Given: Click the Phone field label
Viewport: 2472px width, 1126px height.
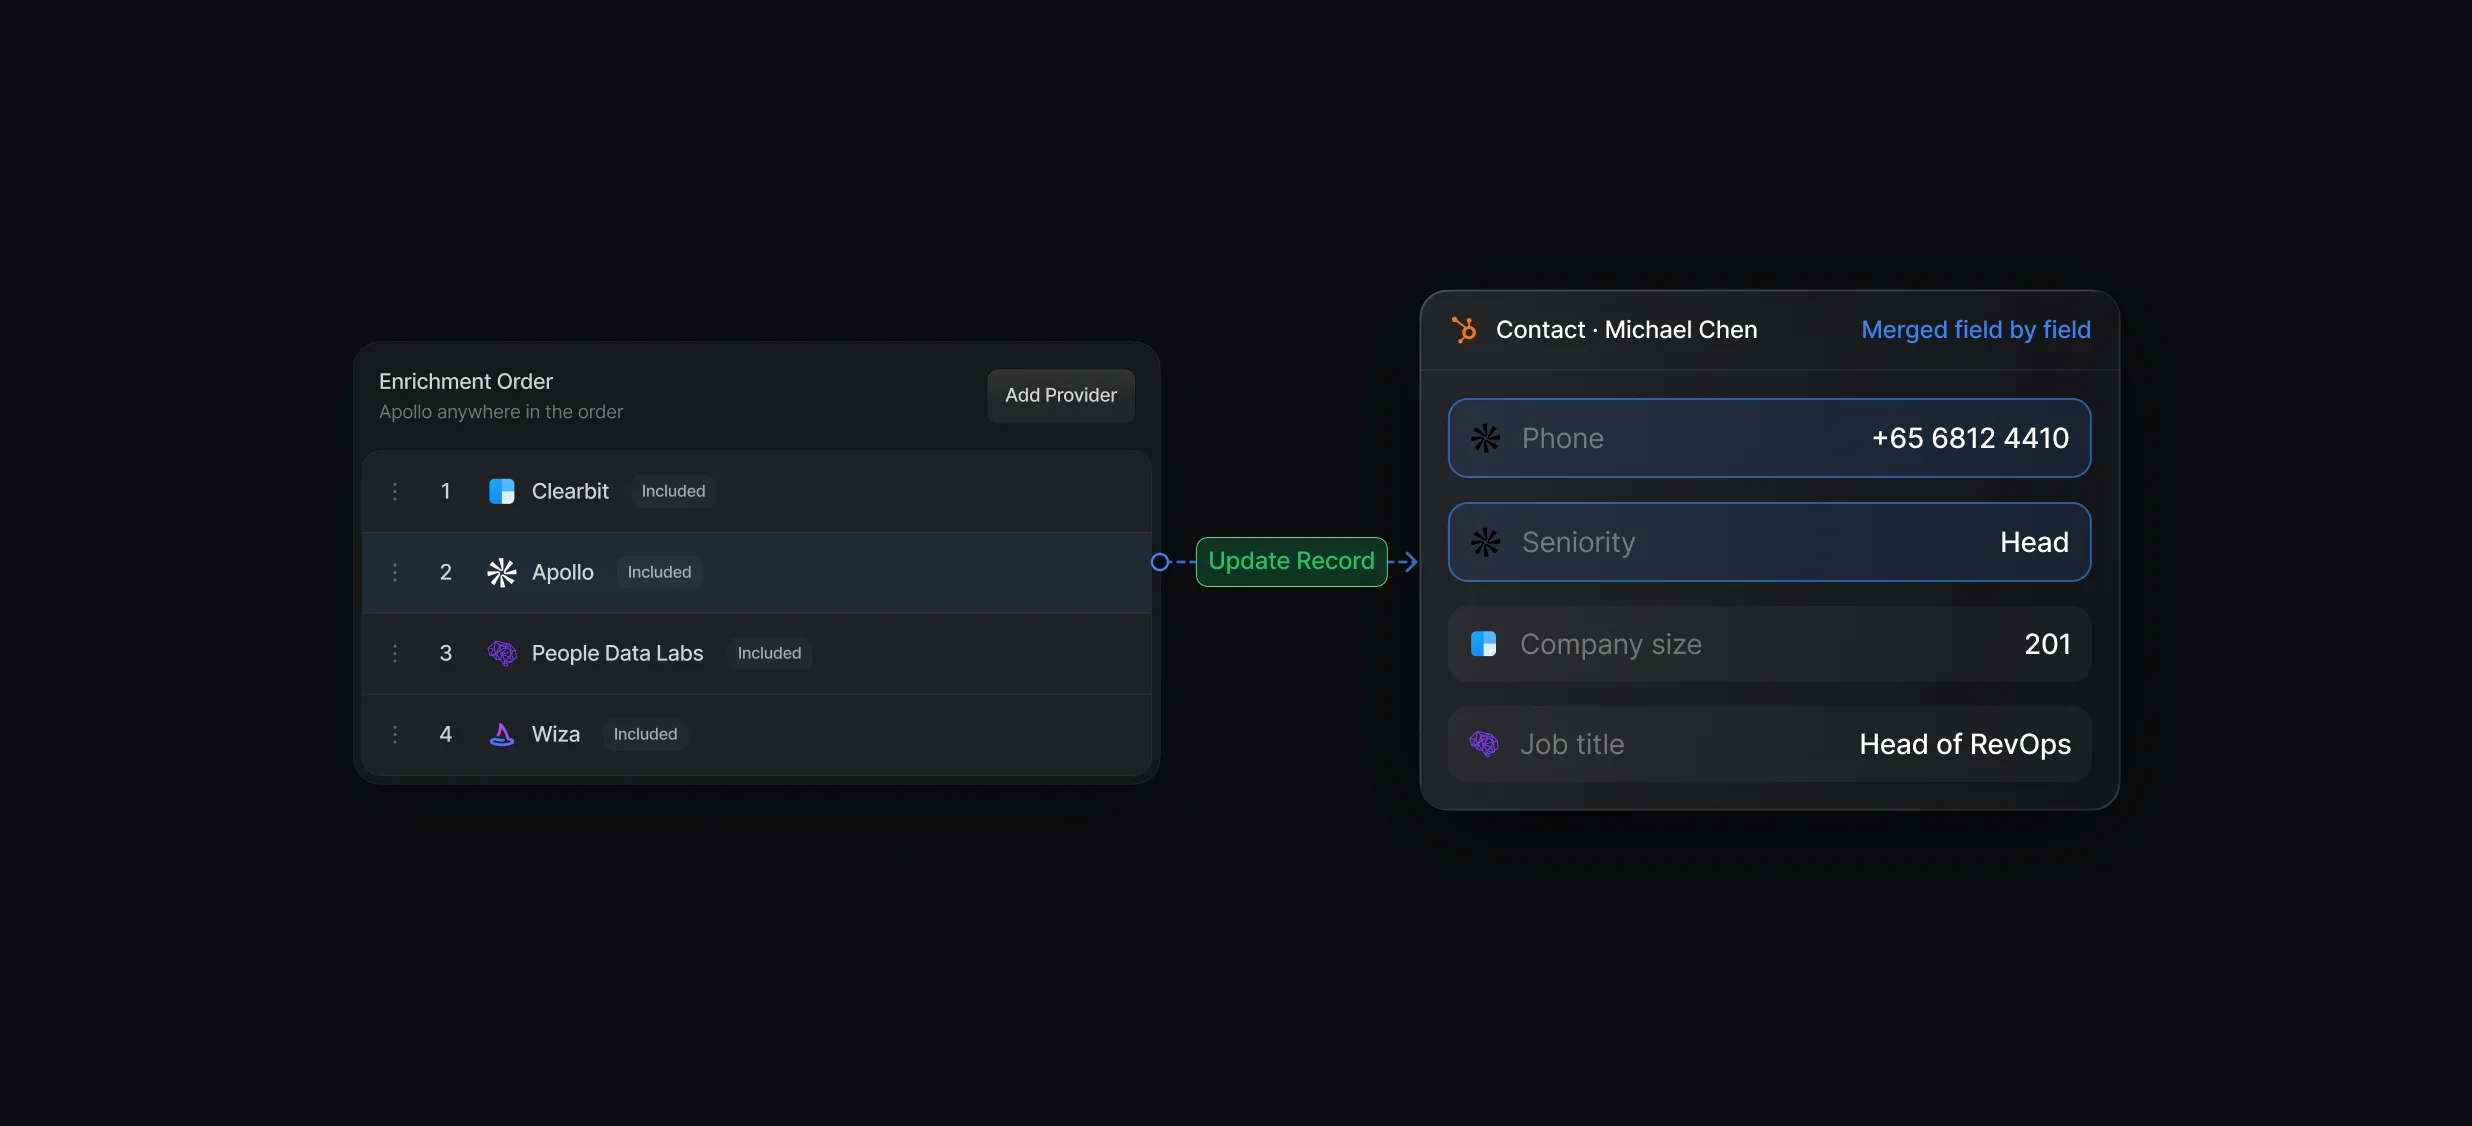Looking at the screenshot, I should pyautogui.click(x=1562, y=438).
